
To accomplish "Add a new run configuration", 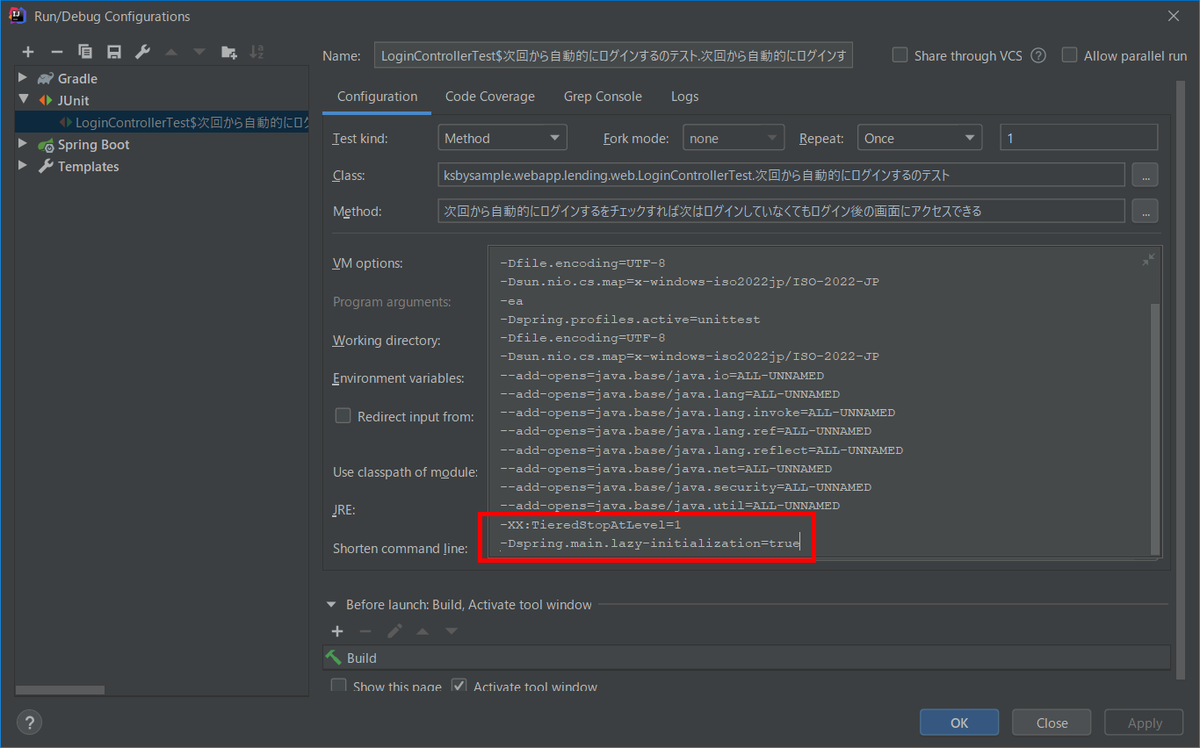I will click(x=28, y=51).
